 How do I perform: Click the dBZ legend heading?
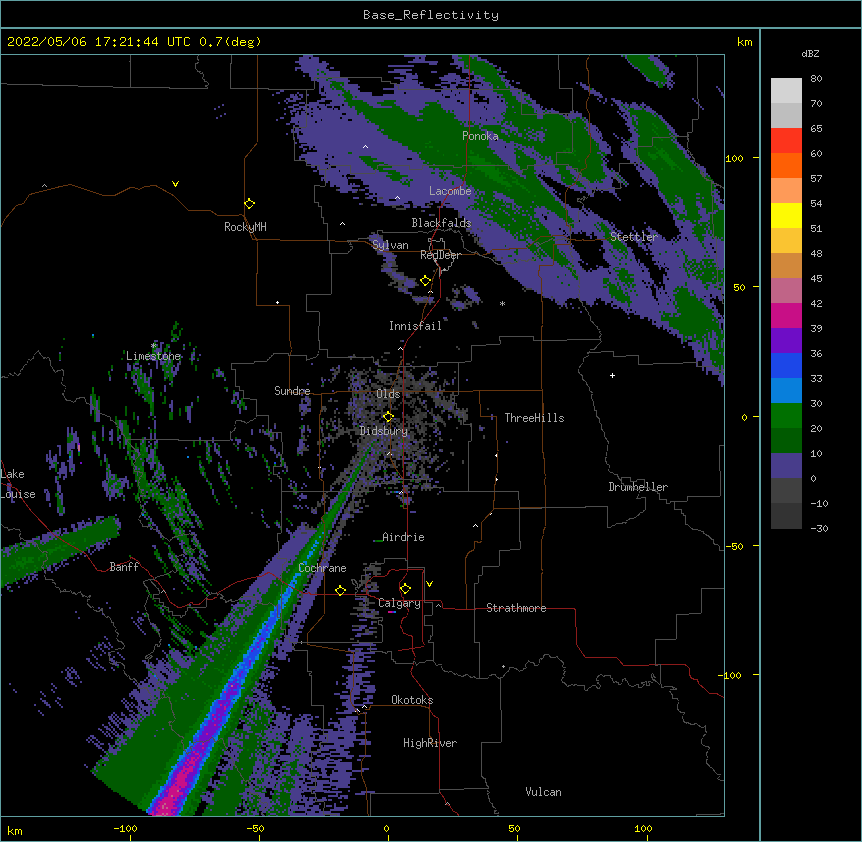tap(810, 53)
